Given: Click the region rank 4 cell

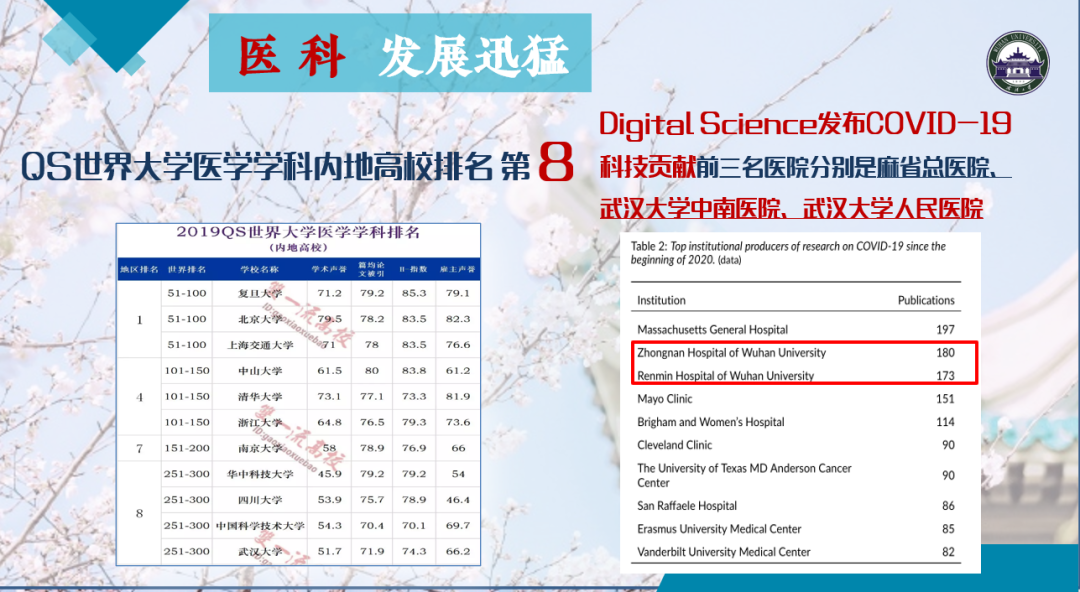Looking at the screenshot, I should tap(139, 397).
